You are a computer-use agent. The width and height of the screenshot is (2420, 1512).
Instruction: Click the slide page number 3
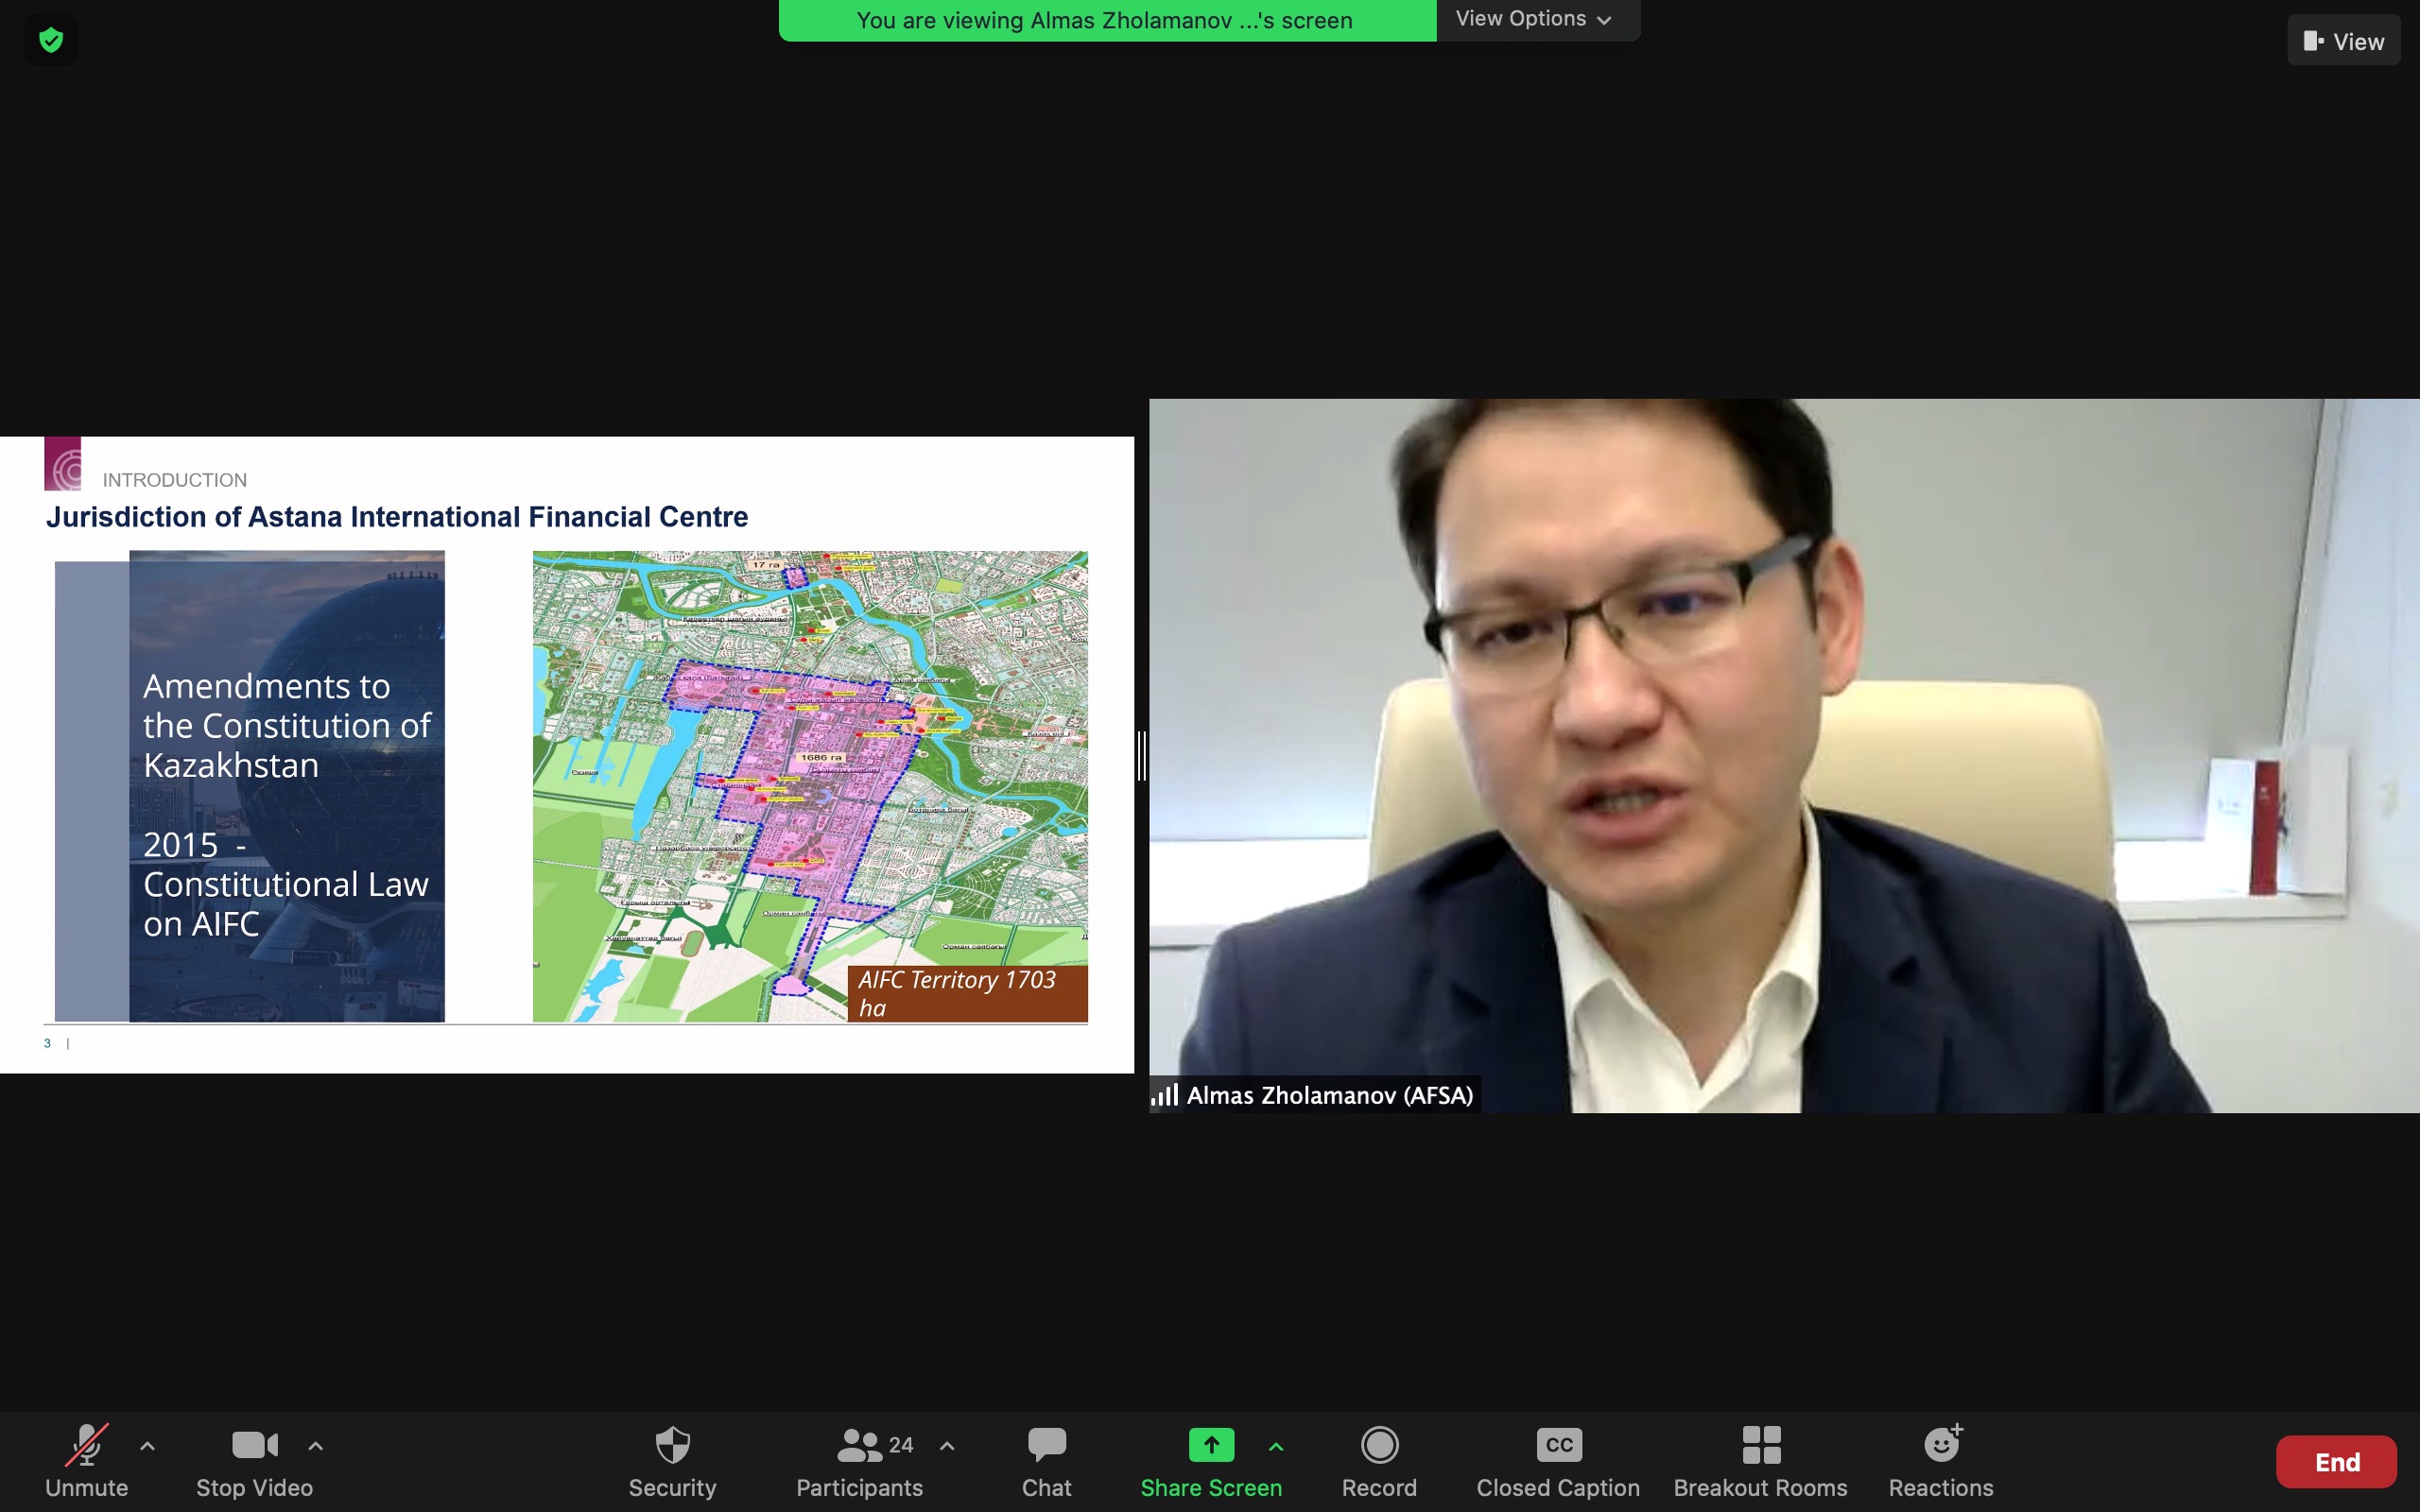coord(47,1043)
